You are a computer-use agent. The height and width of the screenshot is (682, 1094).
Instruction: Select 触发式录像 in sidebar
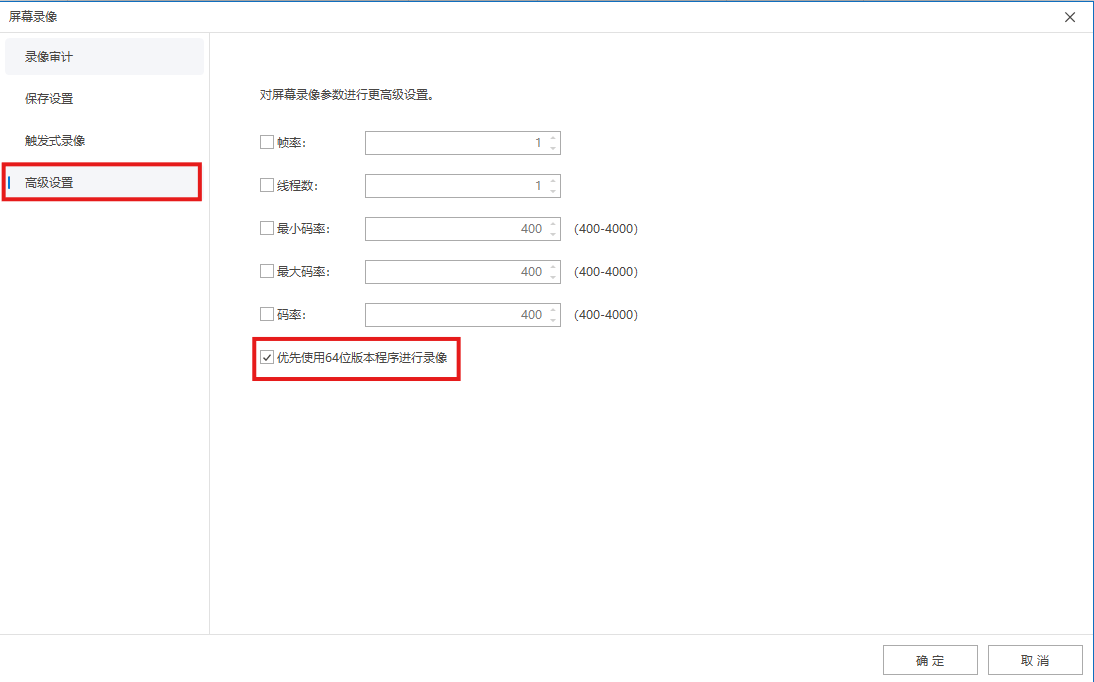pyautogui.click(x=104, y=141)
